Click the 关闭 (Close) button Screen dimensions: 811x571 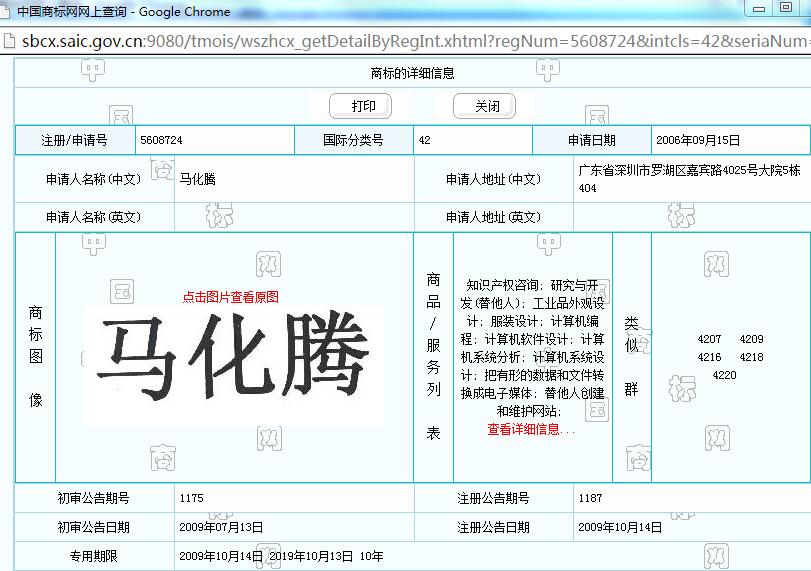click(x=487, y=106)
